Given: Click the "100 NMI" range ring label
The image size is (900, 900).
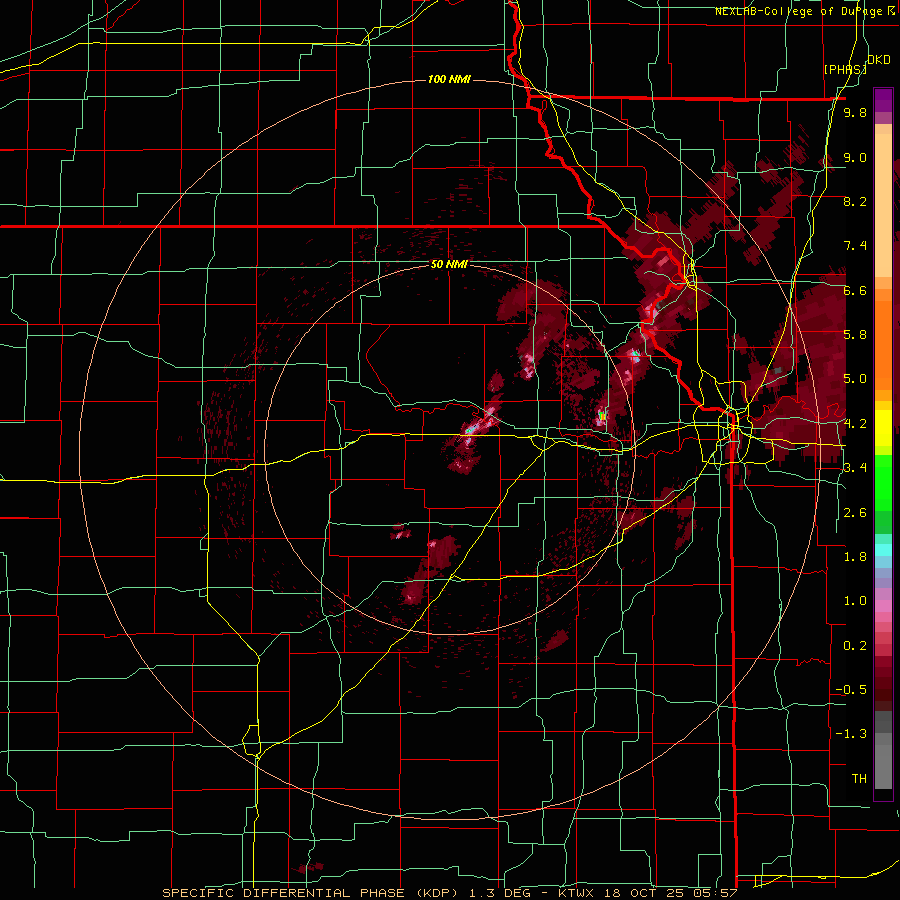Looking at the screenshot, I should point(449,79).
